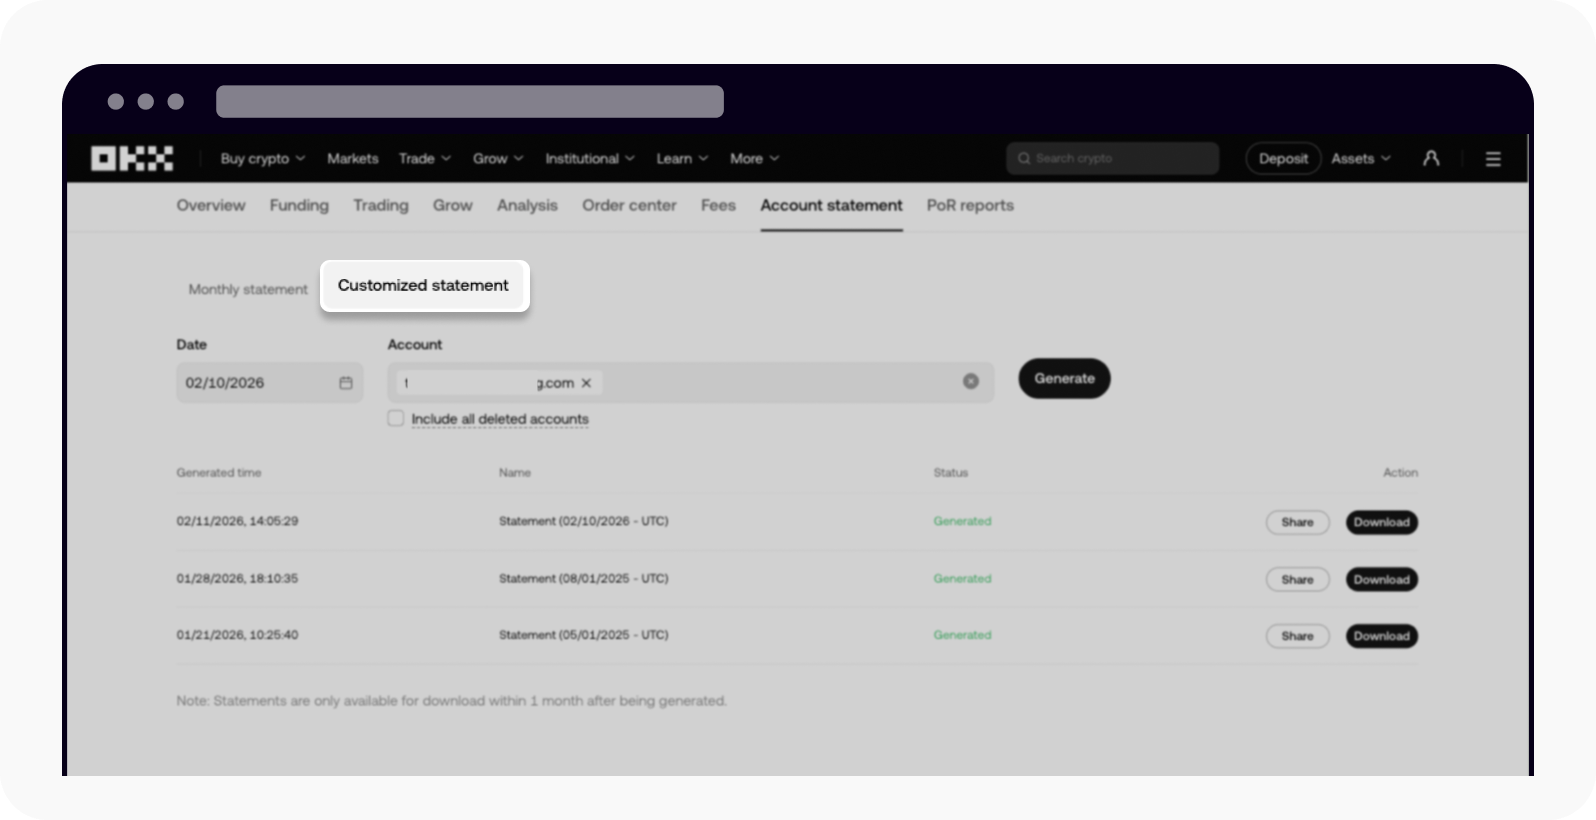Image resolution: width=1596 pixels, height=820 pixels.
Task: Expand the Grow dropdown in top bar
Action: pos(498,158)
